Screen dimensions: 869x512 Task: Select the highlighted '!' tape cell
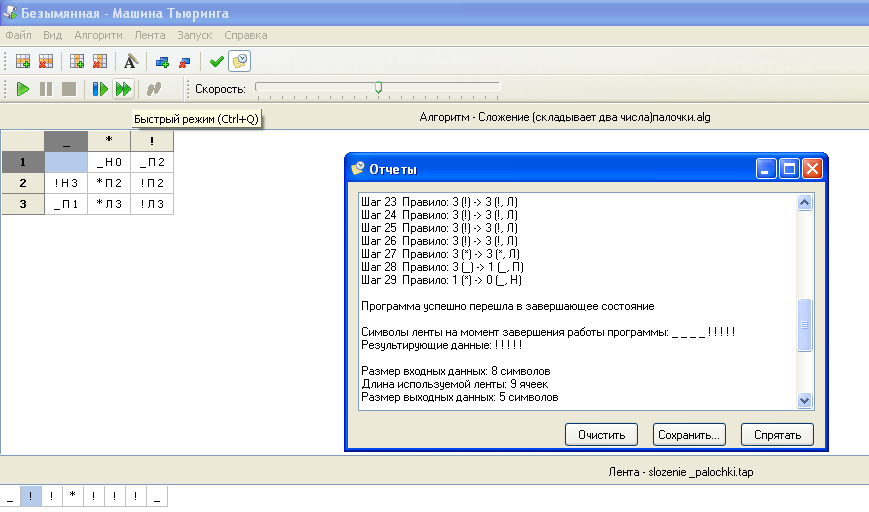pyautogui.click(x=30, y=496)
